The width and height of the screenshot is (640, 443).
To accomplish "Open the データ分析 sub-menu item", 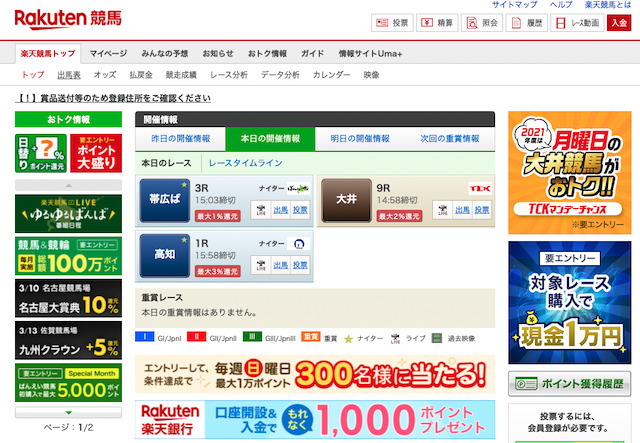I will pos(280,75).
